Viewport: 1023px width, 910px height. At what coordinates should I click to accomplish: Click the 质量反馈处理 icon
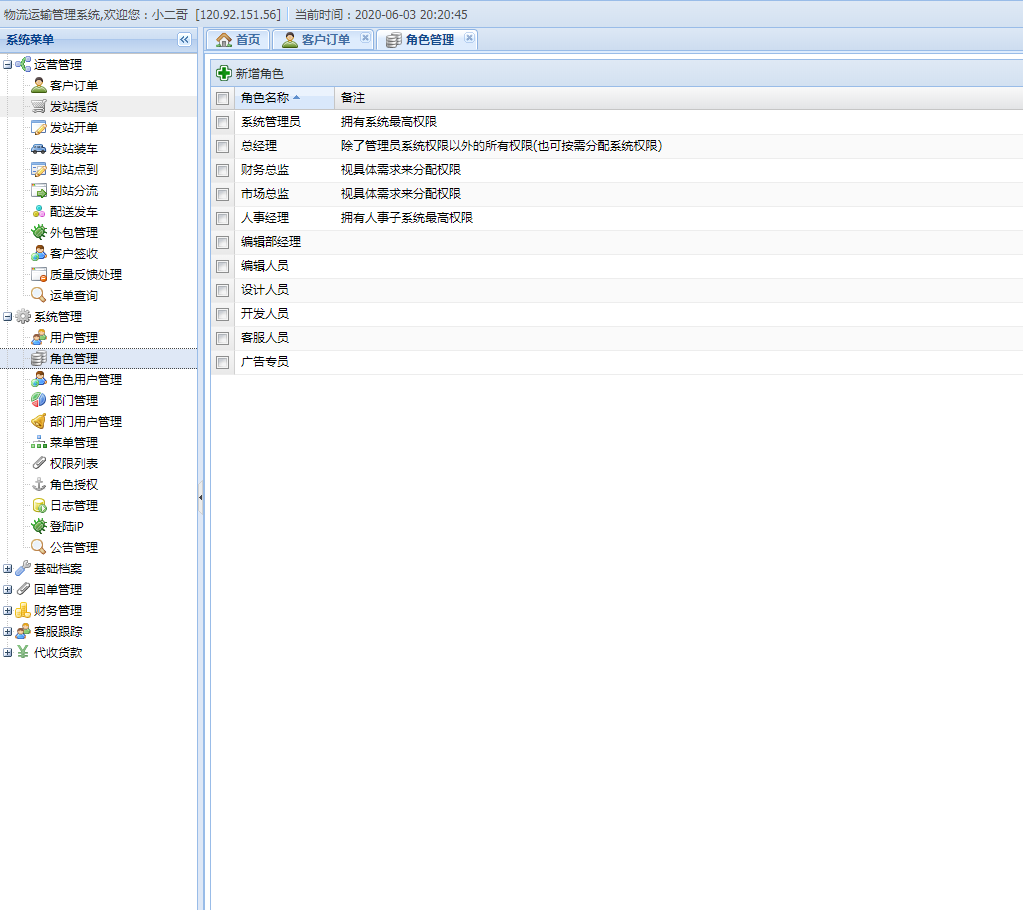tap(38, 275)
